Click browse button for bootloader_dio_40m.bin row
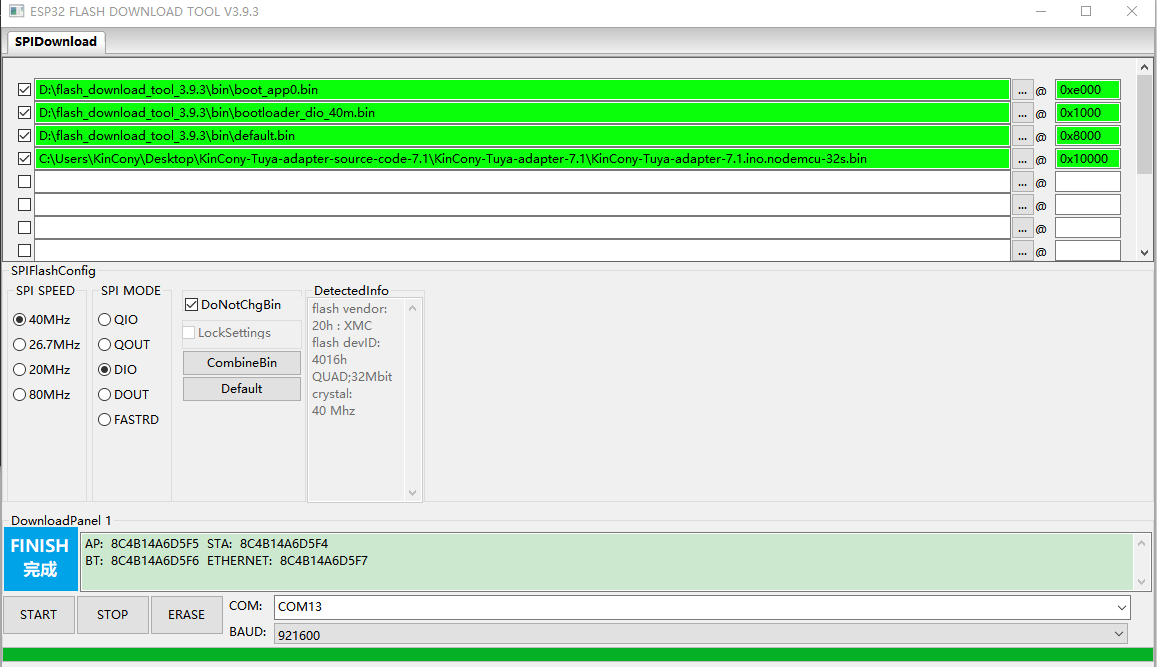This screenshot has height=667, width=1157. tap(1022, 113)
